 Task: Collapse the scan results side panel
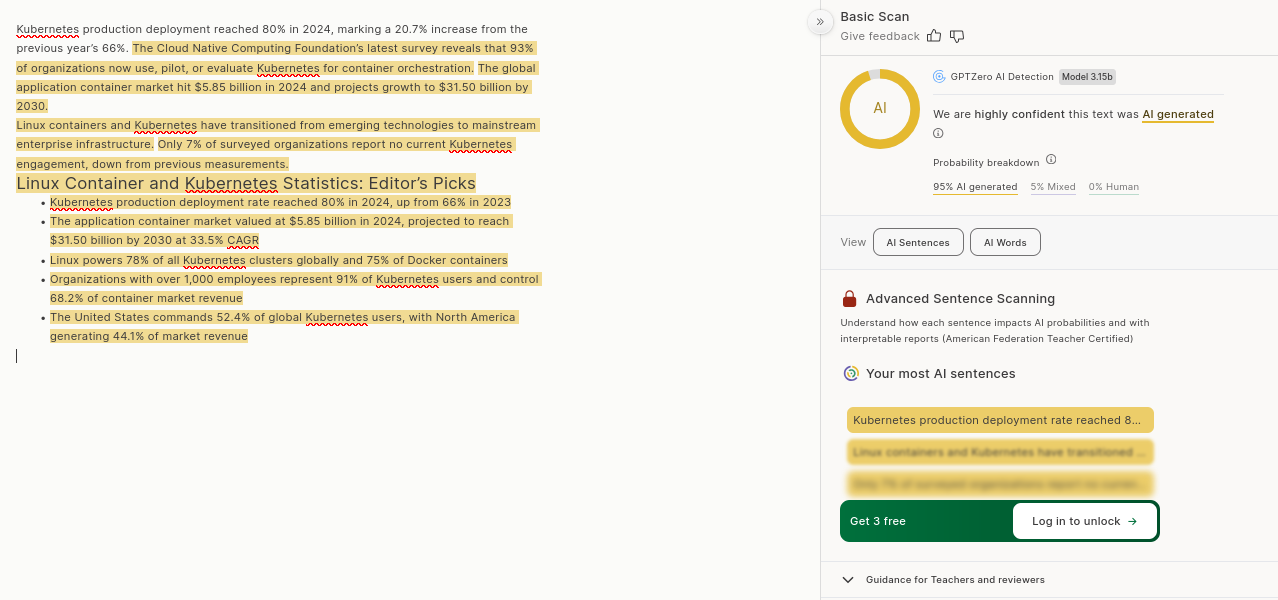[820, 22]
